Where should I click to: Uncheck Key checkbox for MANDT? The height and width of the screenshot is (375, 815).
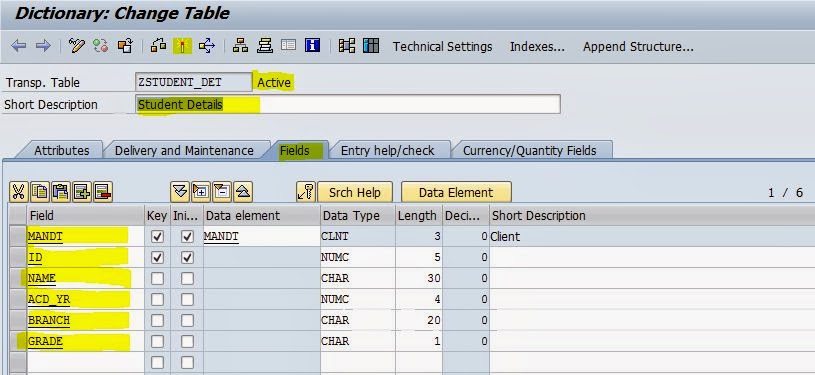(x=157, y=237)
